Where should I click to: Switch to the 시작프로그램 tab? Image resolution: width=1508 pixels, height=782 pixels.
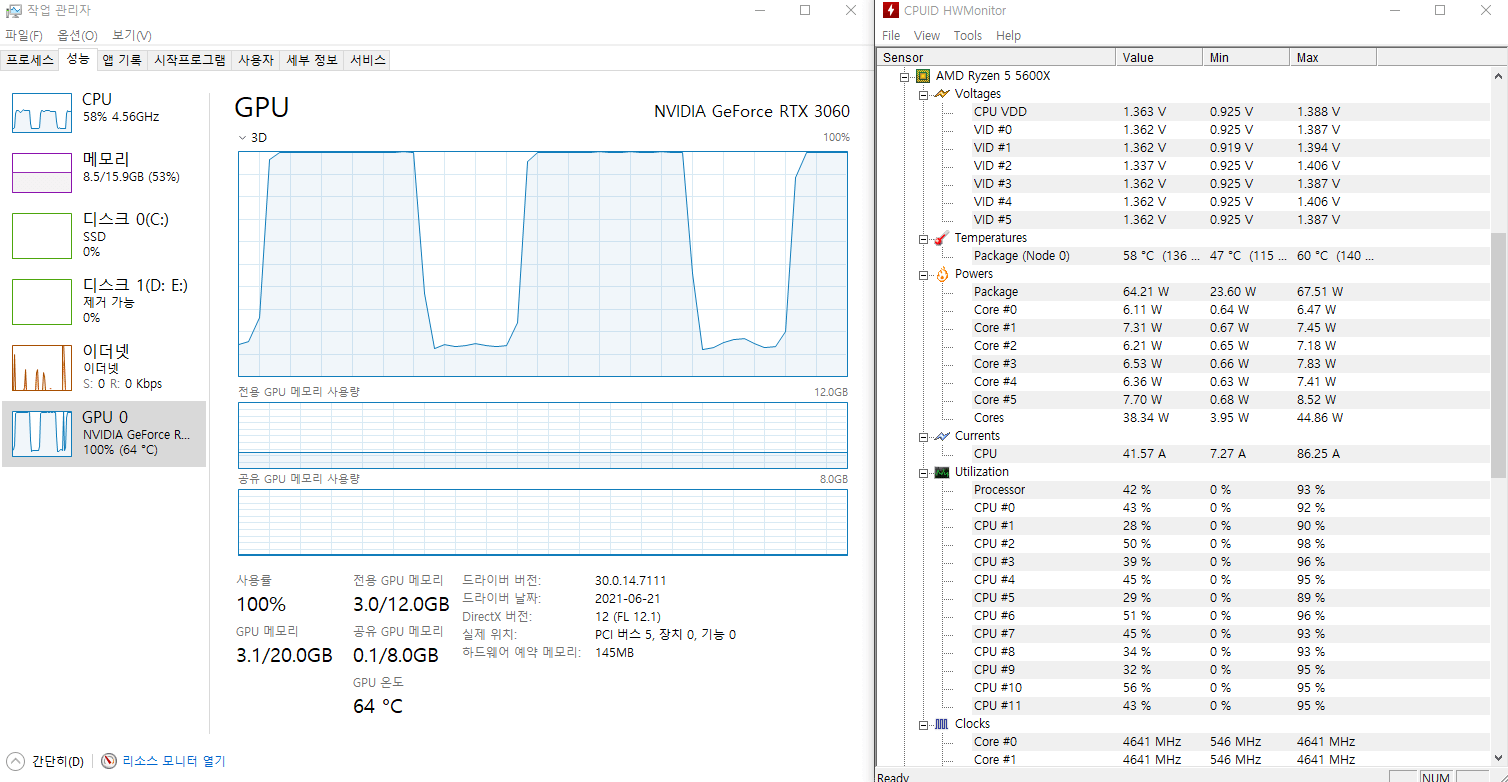tap(189, 60)
